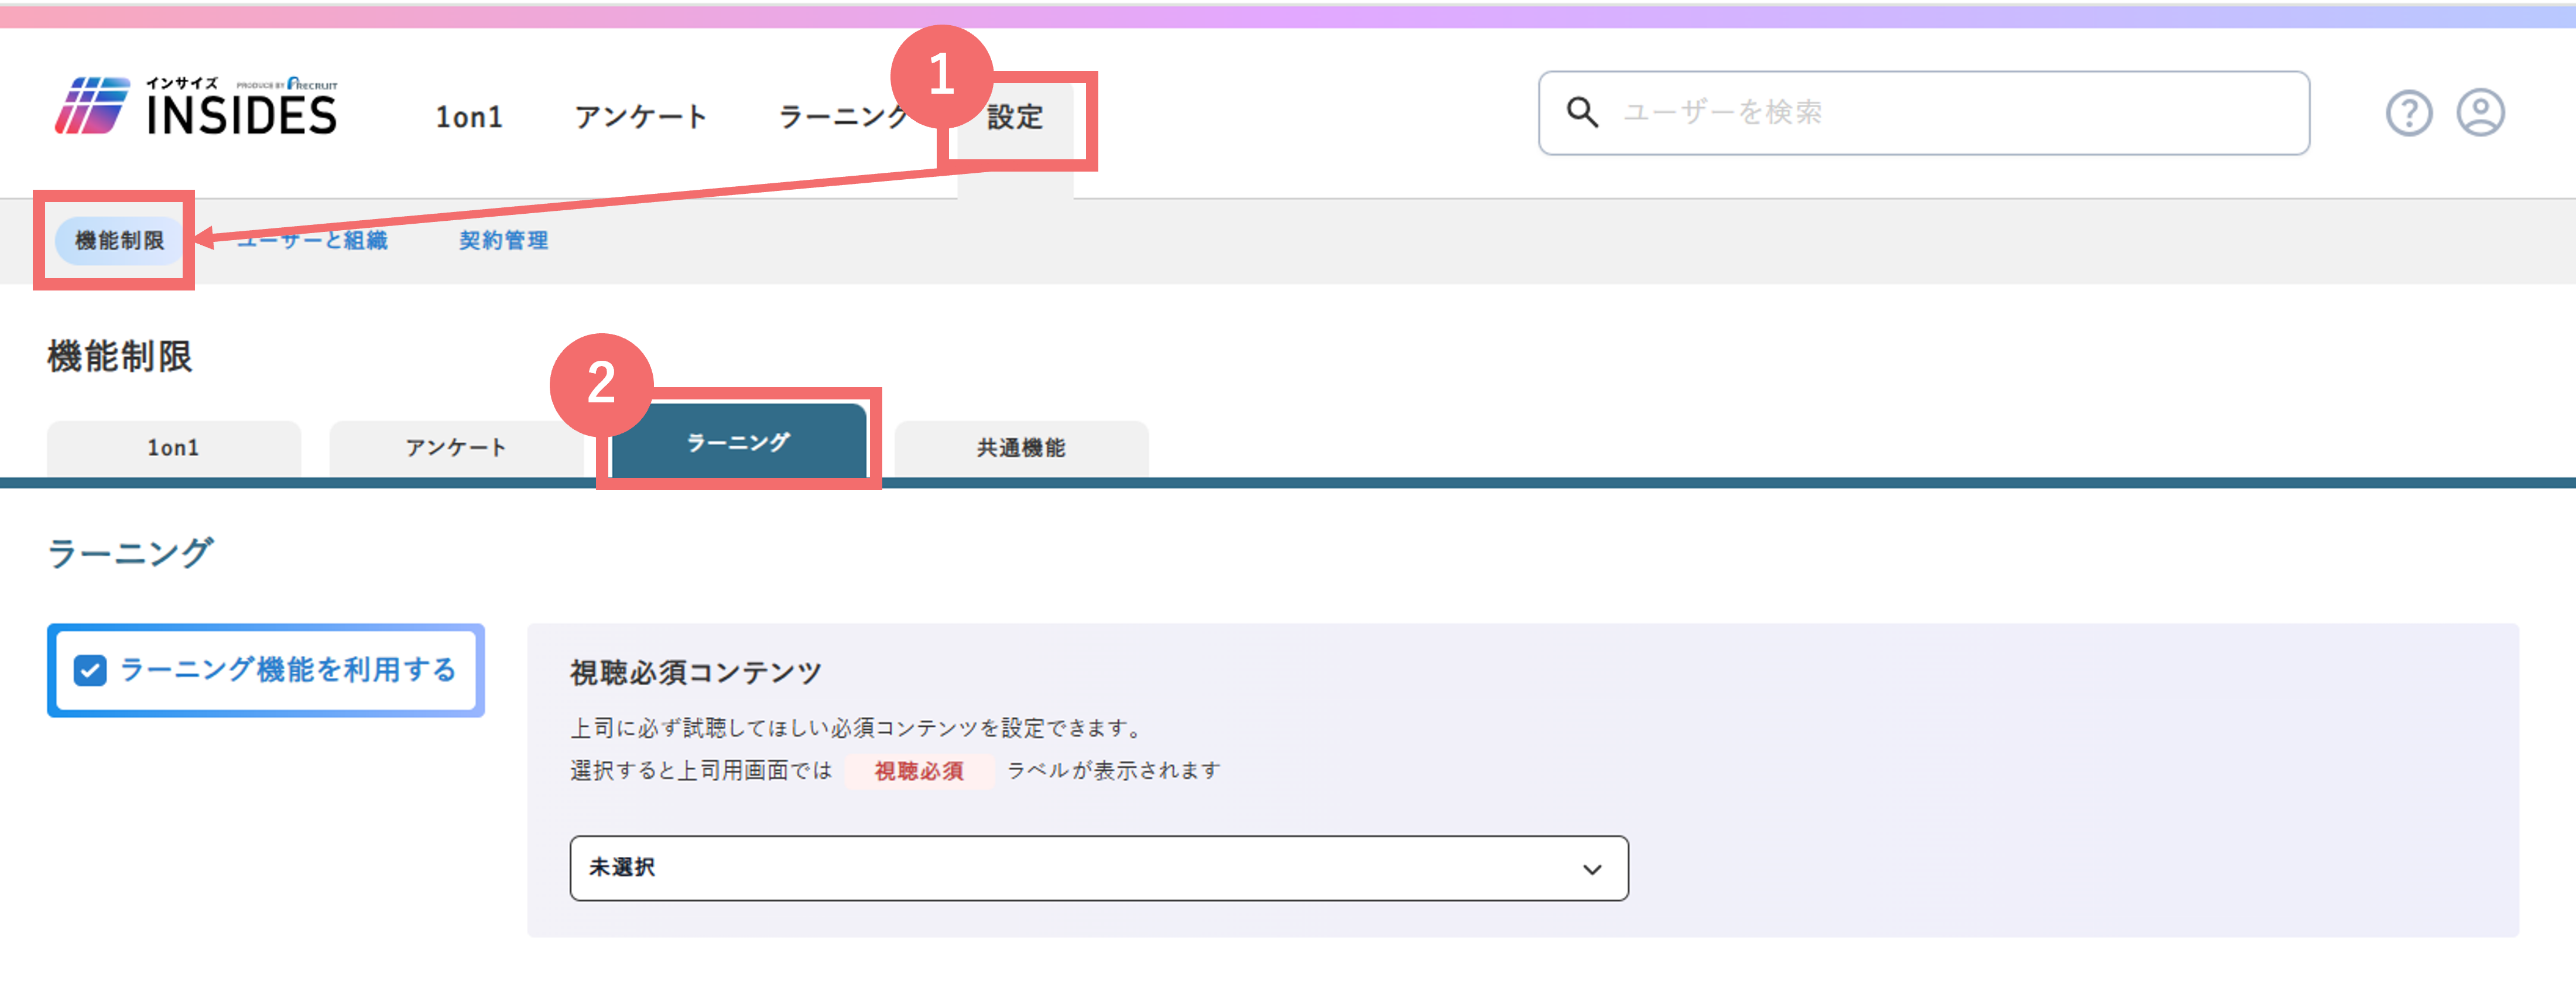Click the 視聴必須 red label
Image resolution: width=2576 pixels, height=1005 pixels.
pyautogui.click(x=919, y=771)
